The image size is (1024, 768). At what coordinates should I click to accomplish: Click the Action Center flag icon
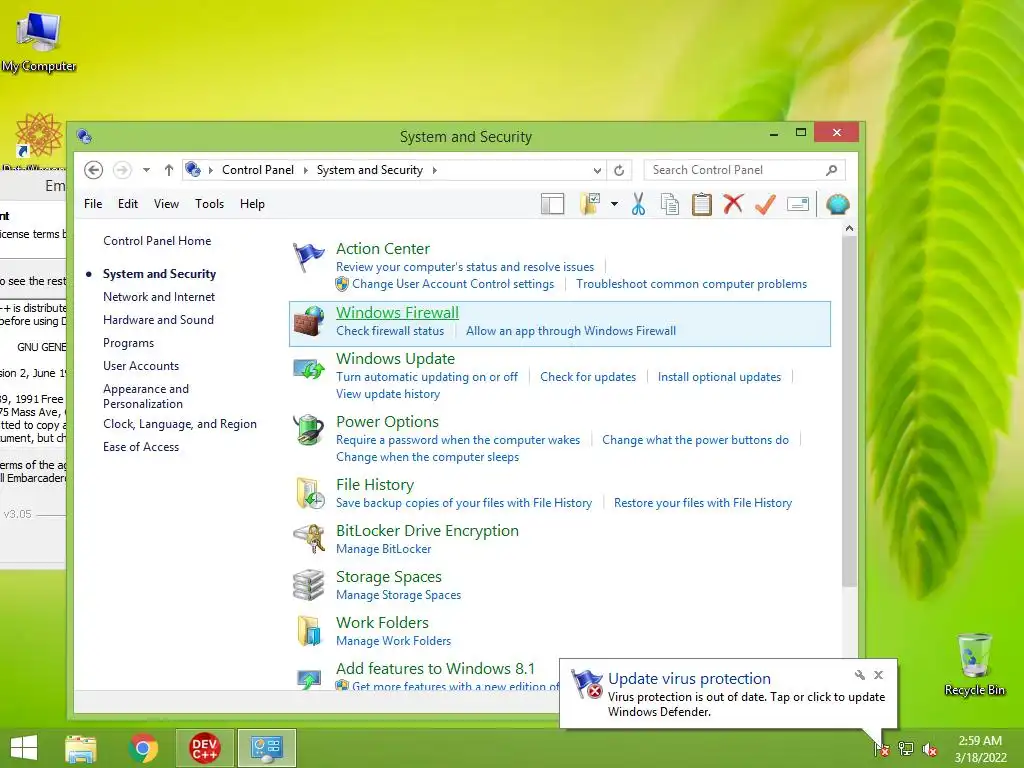308,257
